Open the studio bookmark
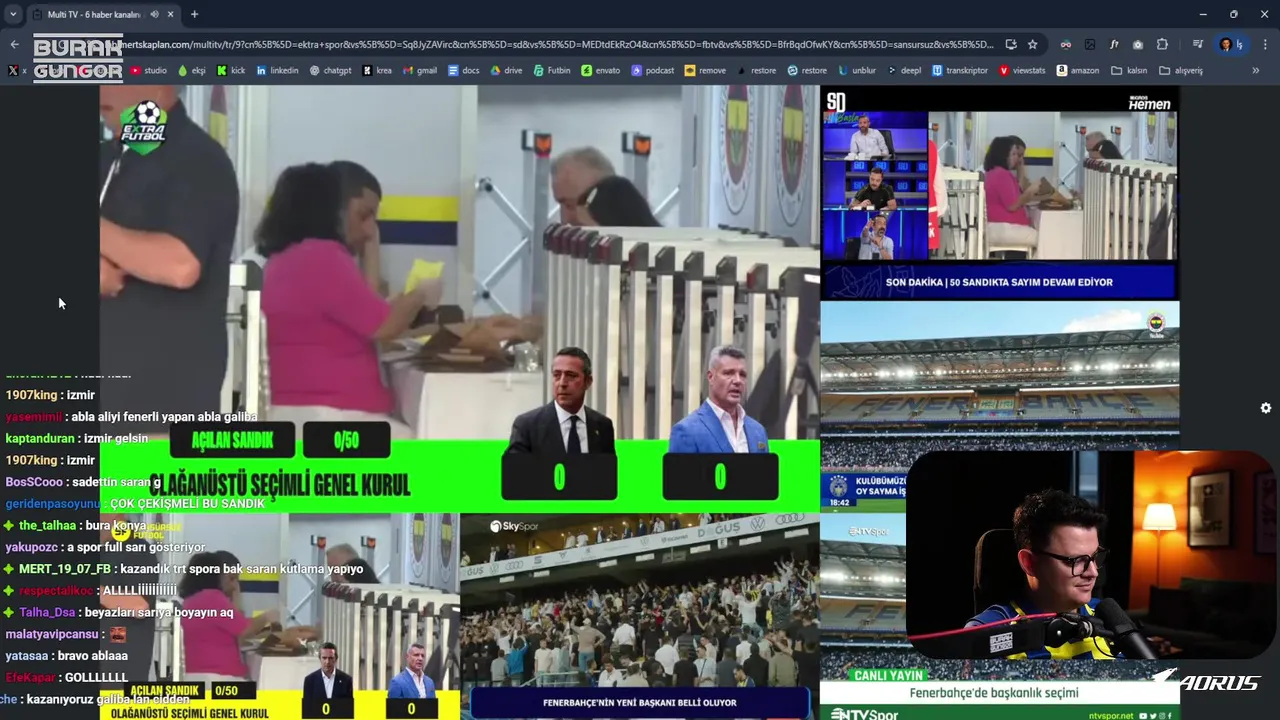The image size is (1280, 720). tap(149, 71)
